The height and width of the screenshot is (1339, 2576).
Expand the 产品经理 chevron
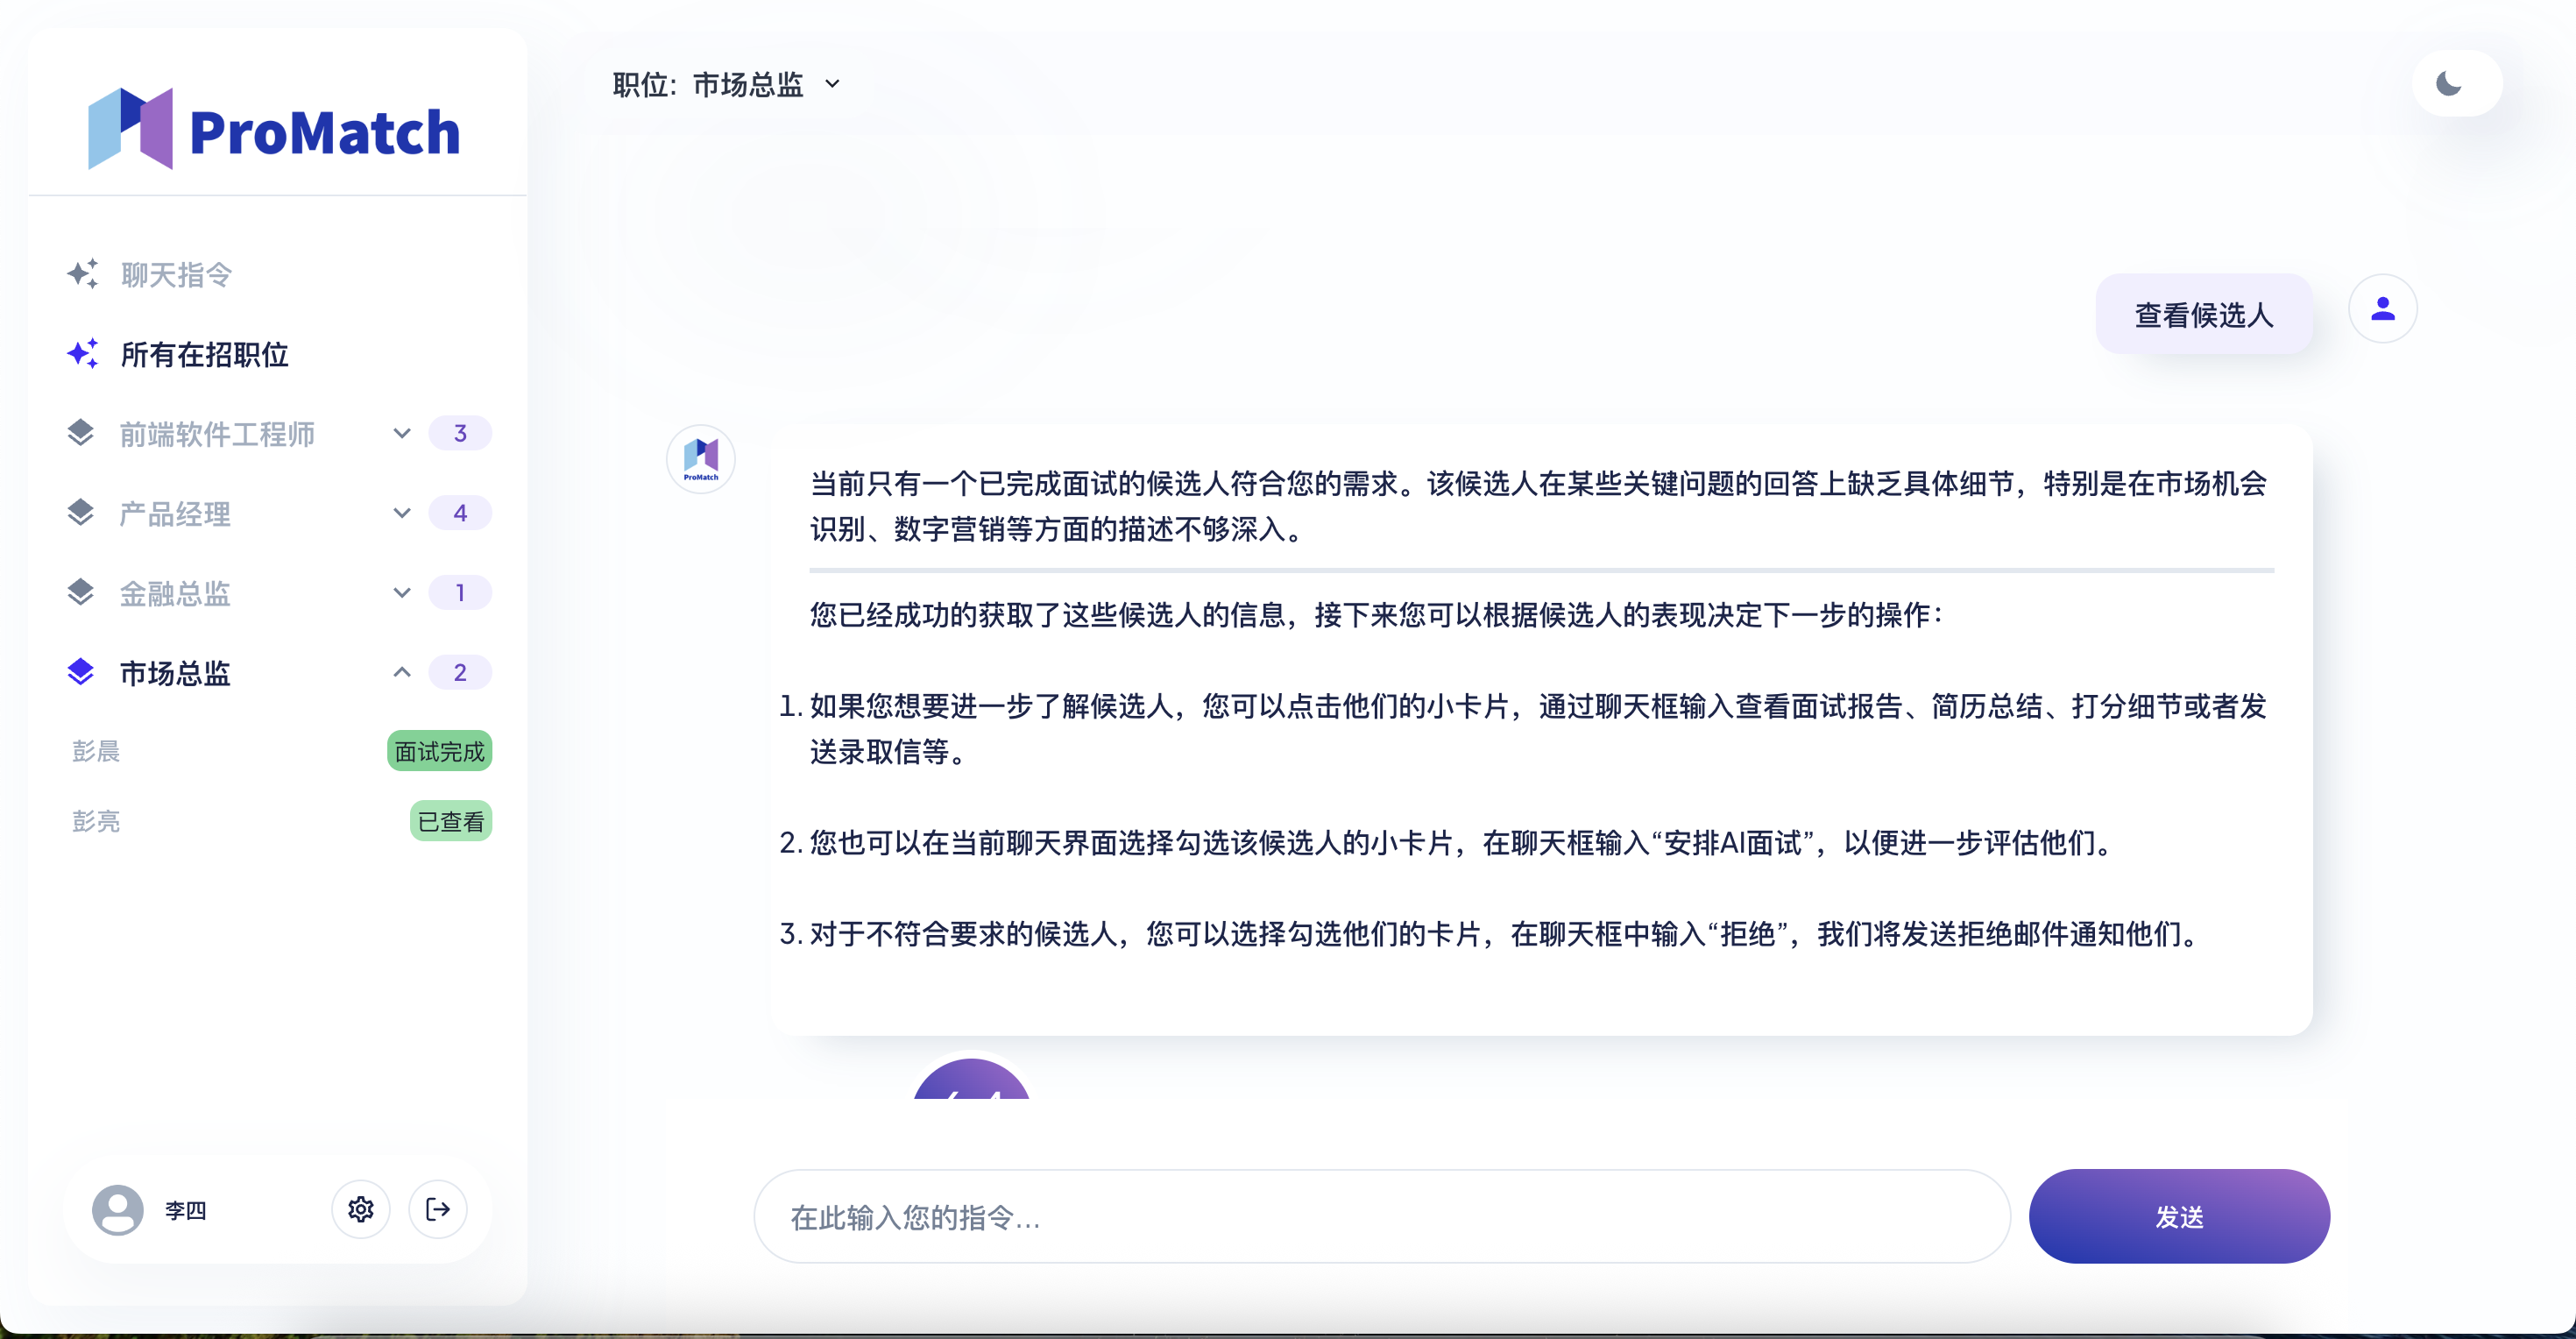[402, 513]
